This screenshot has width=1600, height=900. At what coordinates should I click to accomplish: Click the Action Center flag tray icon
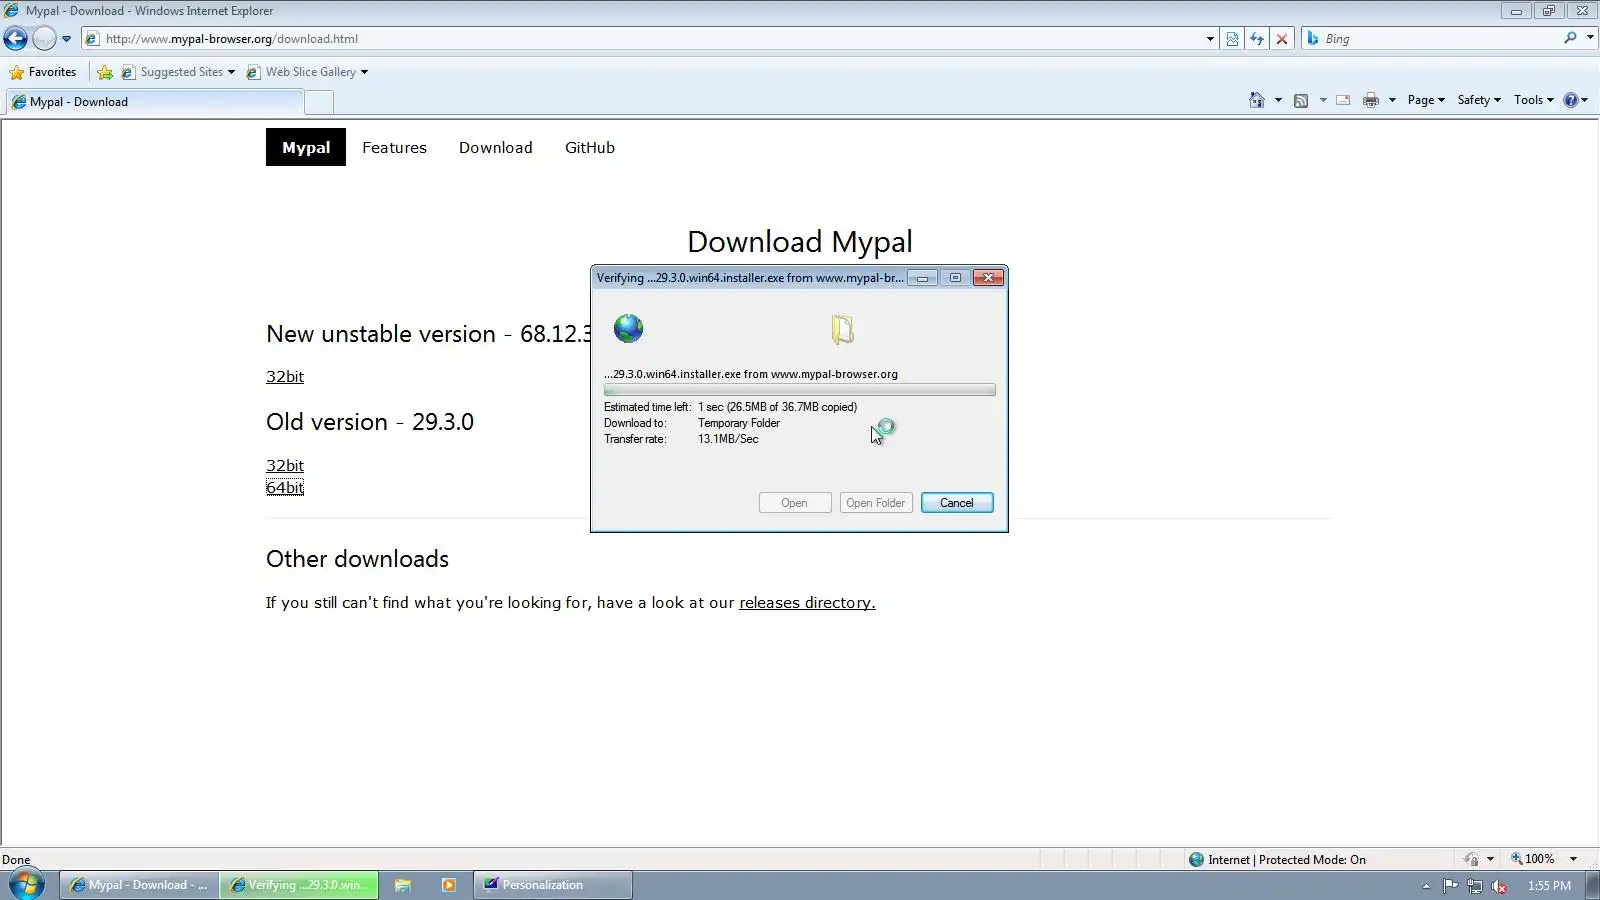pos(1450,886)
